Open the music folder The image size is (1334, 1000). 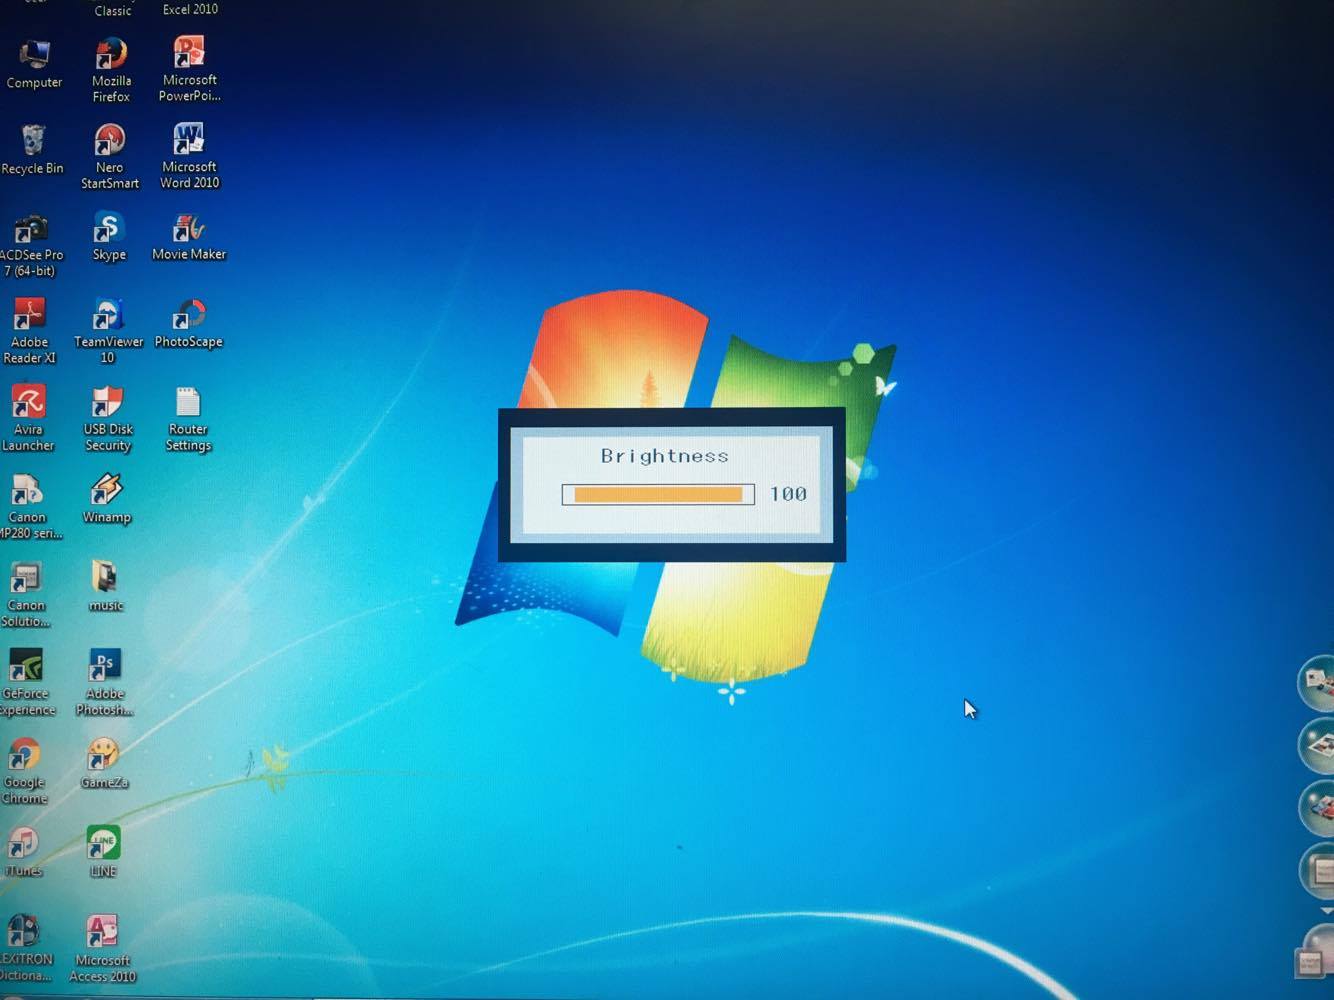click(106, 586)
